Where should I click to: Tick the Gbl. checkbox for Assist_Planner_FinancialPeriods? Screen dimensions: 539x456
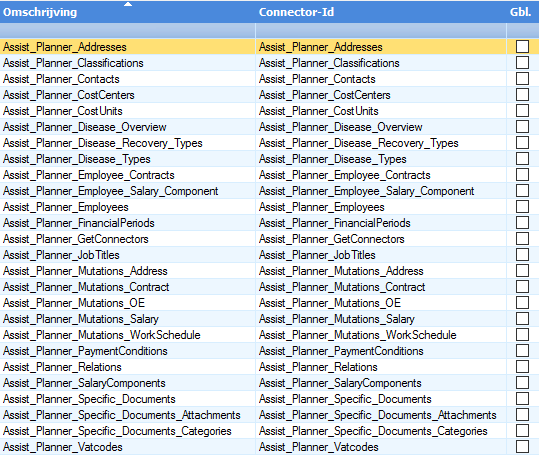point(522,223)
